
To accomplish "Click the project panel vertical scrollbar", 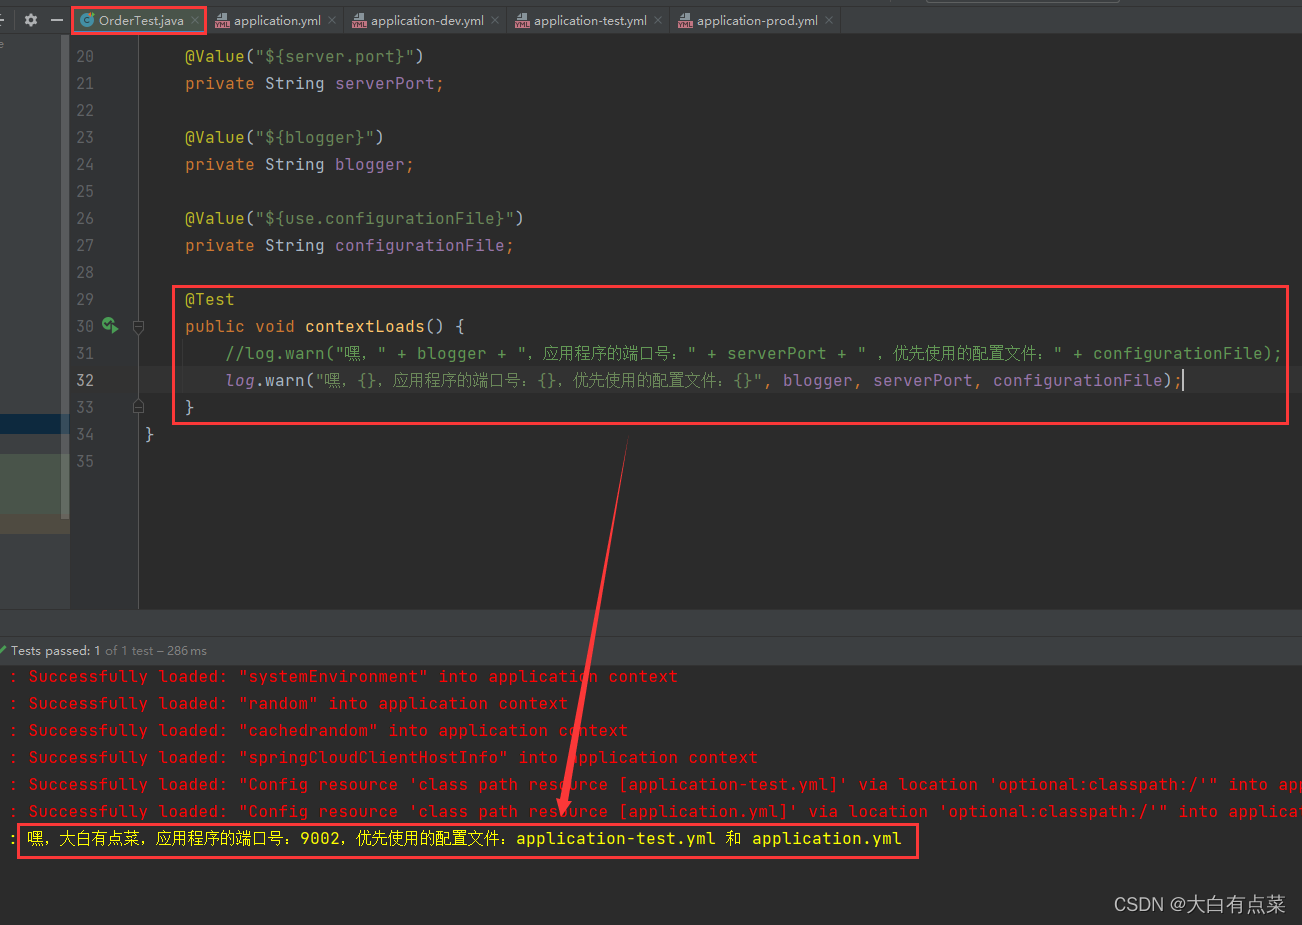I will [65, 278].
